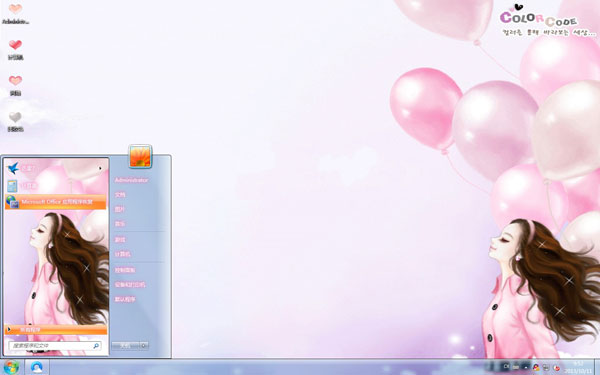The width and height of the screenshot is (600, 375).
Task: Expand the blue bird program's jump list arrow
Action: pos(100,168)
